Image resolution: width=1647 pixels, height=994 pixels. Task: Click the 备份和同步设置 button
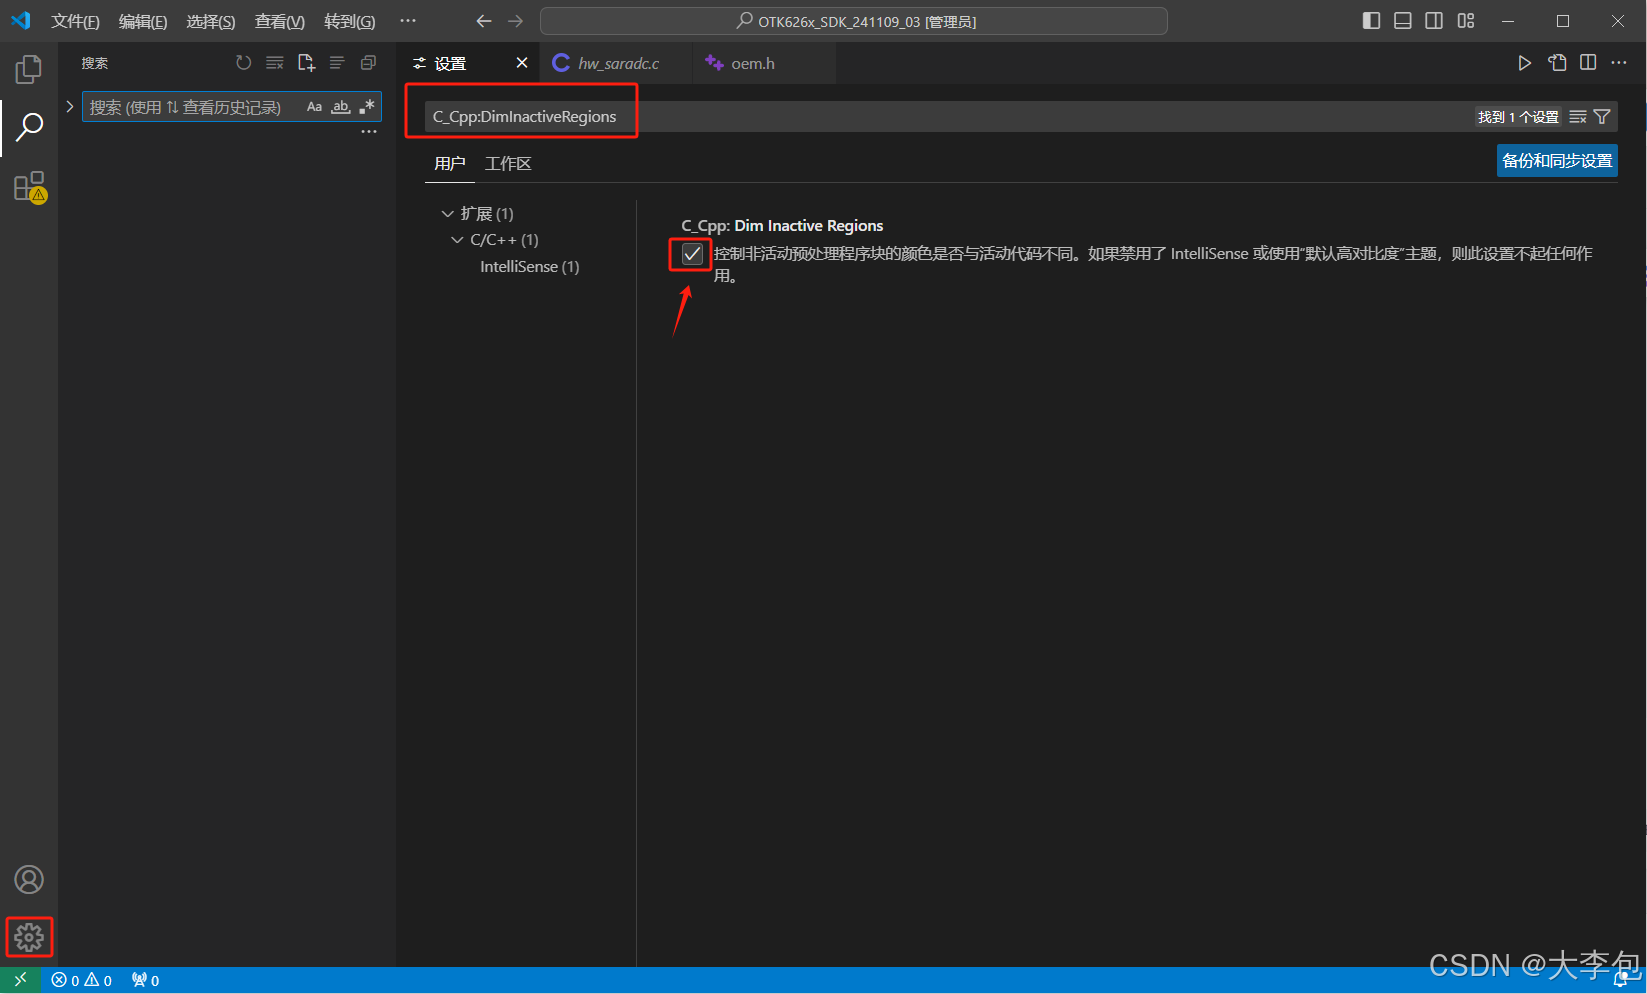pos(1556,160)
